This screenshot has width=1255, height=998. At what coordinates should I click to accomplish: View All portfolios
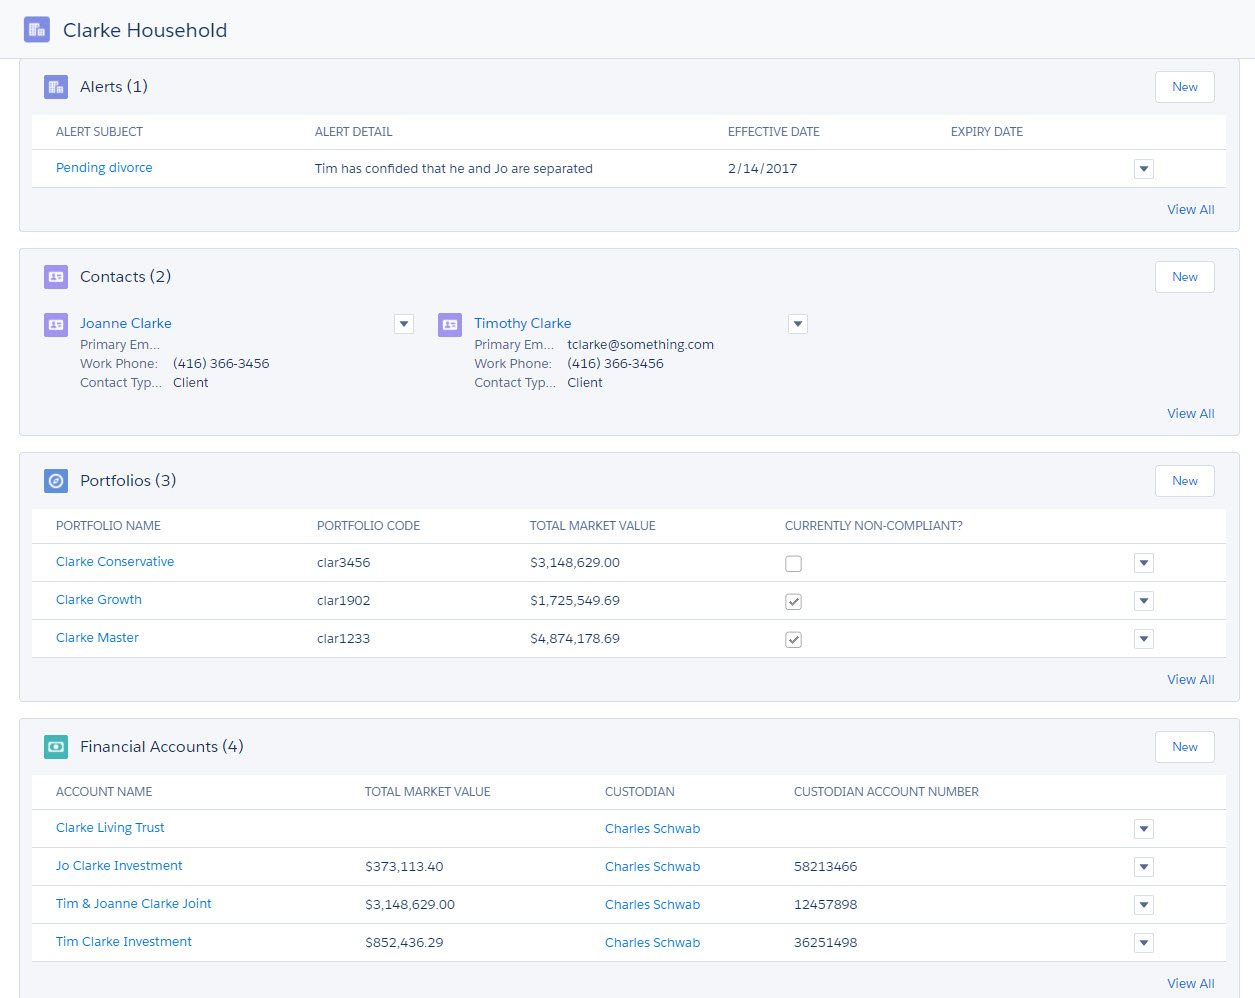(1190, 680)
